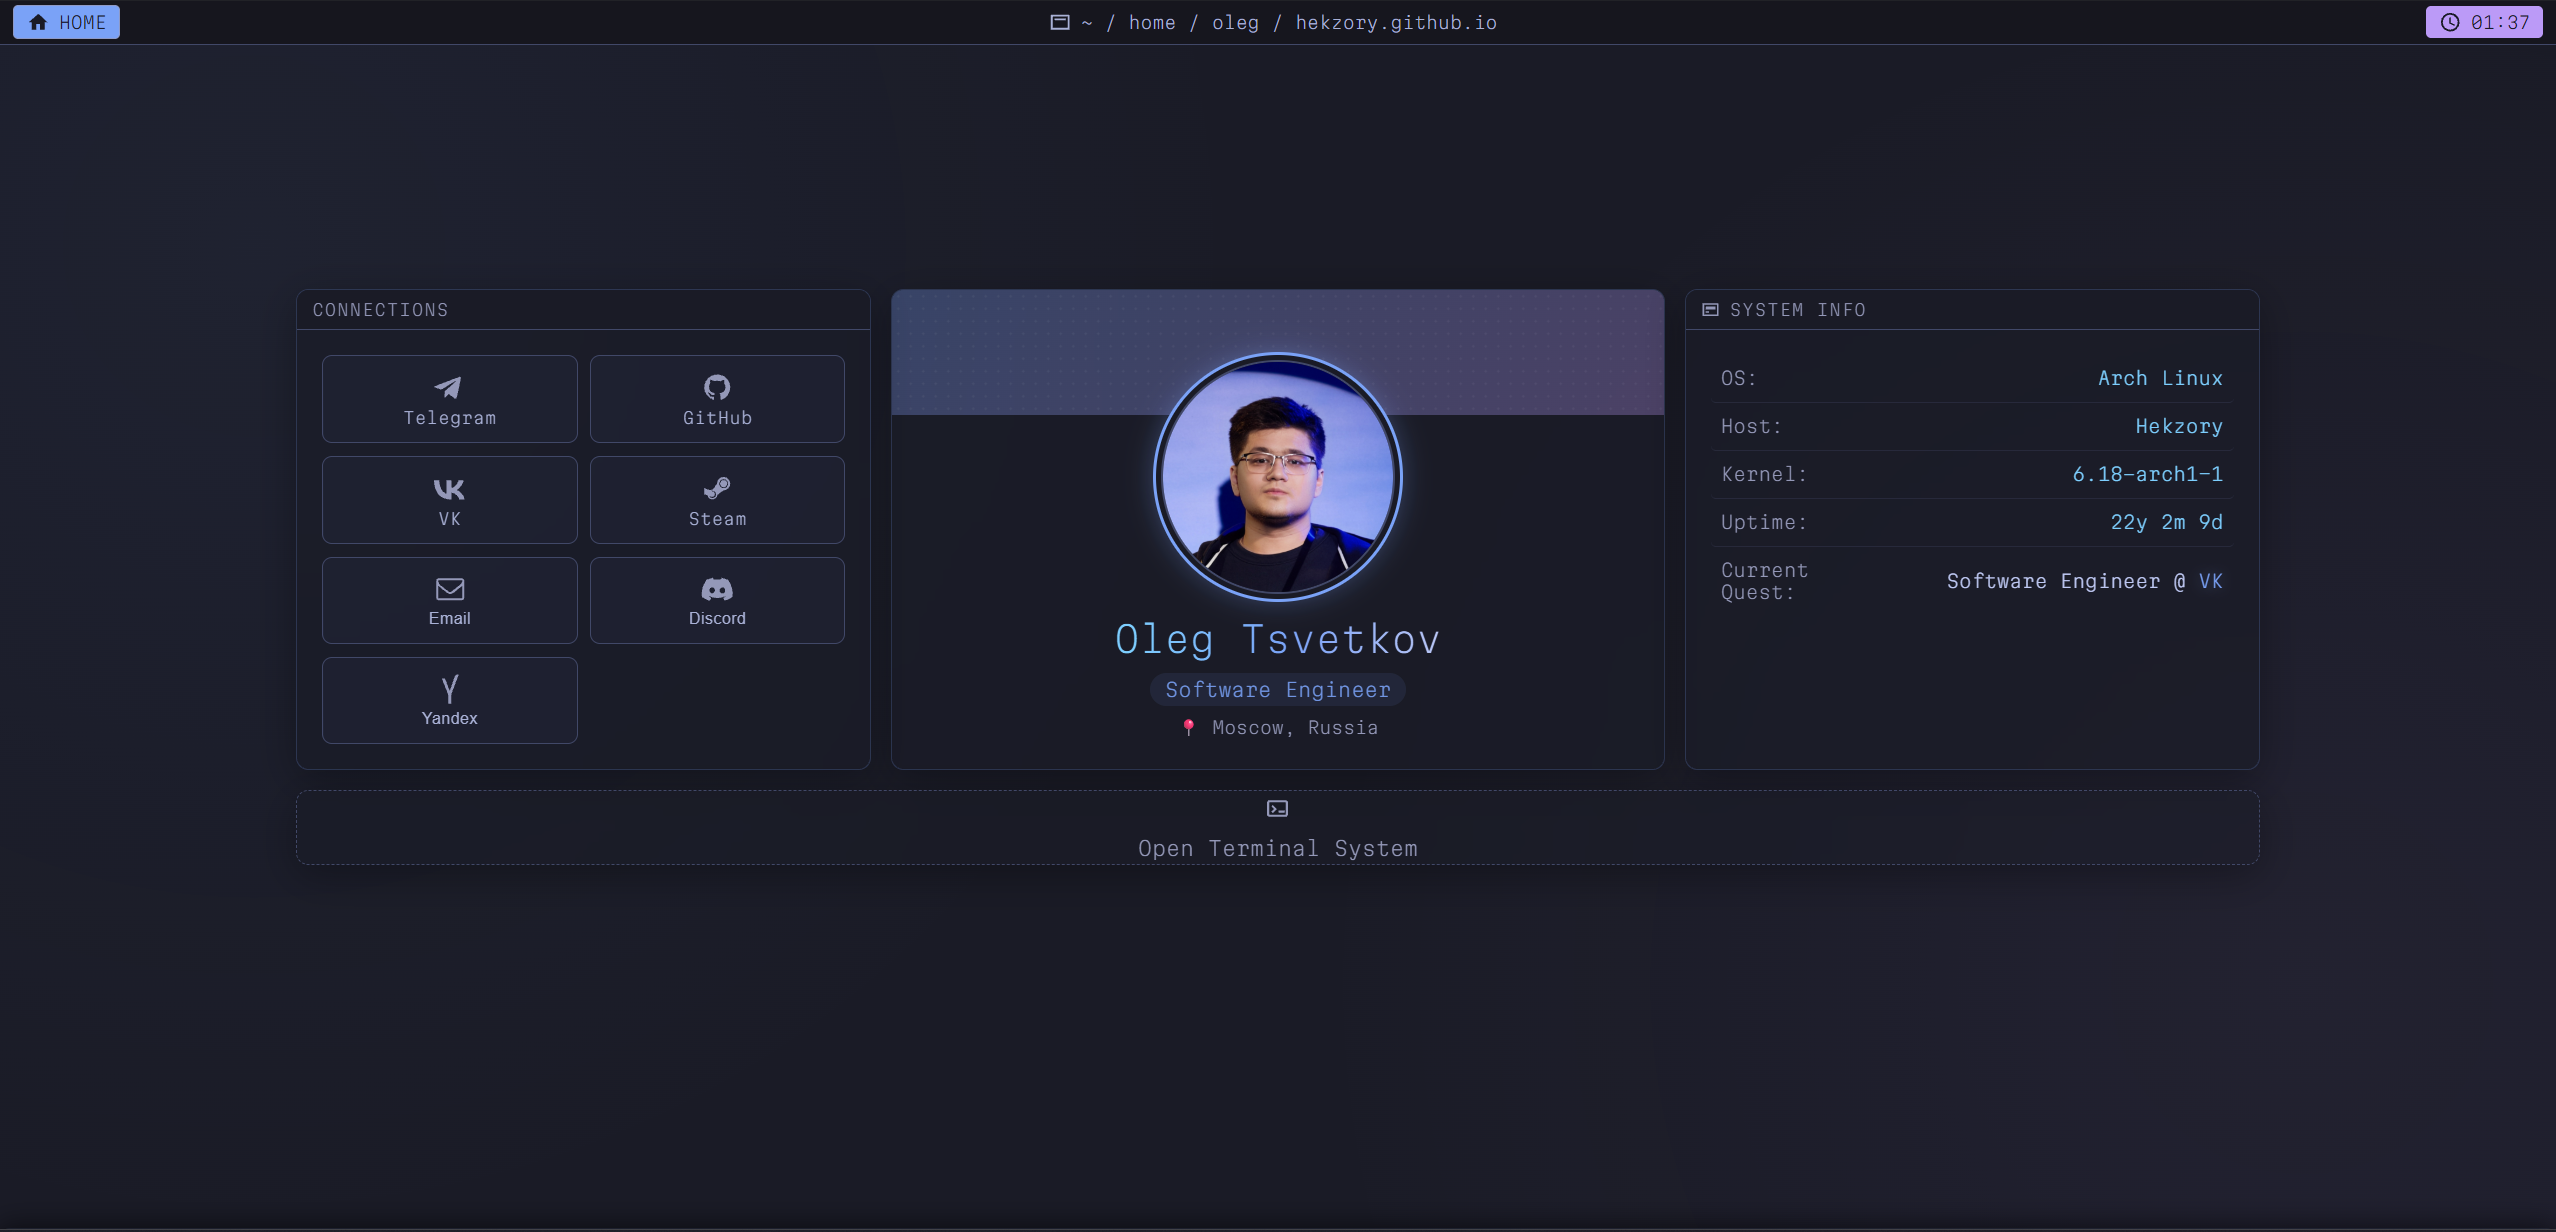Select the 'home' breadcrumb path segment
2556x1232 pixels.
(x=1151, y=22)
